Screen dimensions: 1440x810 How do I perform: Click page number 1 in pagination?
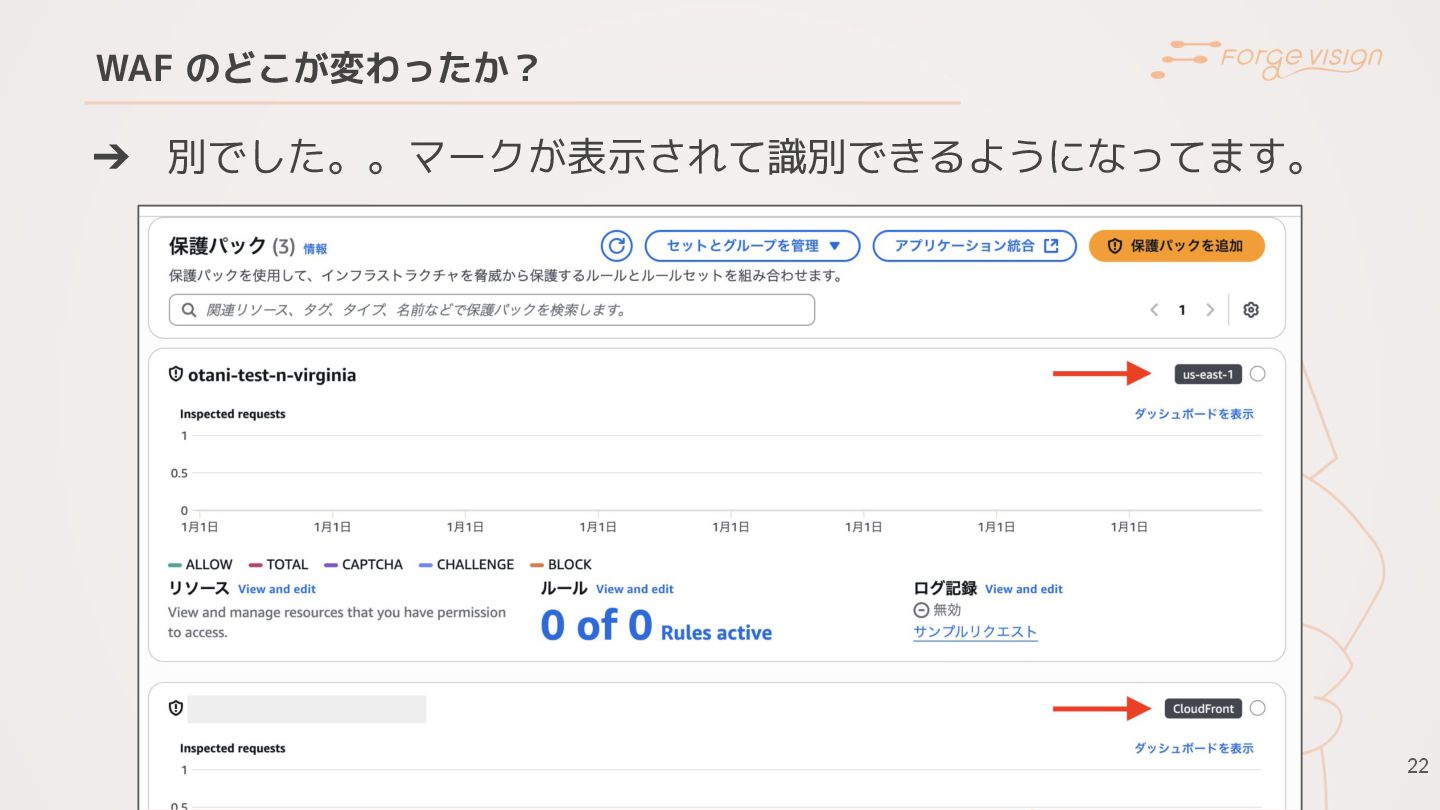point(1182,310)
